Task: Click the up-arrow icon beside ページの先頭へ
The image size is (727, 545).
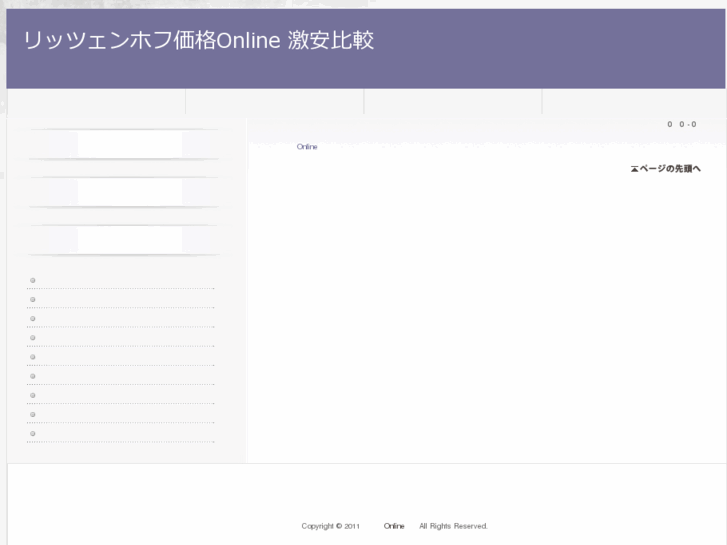Action: [x=634, y=168]
